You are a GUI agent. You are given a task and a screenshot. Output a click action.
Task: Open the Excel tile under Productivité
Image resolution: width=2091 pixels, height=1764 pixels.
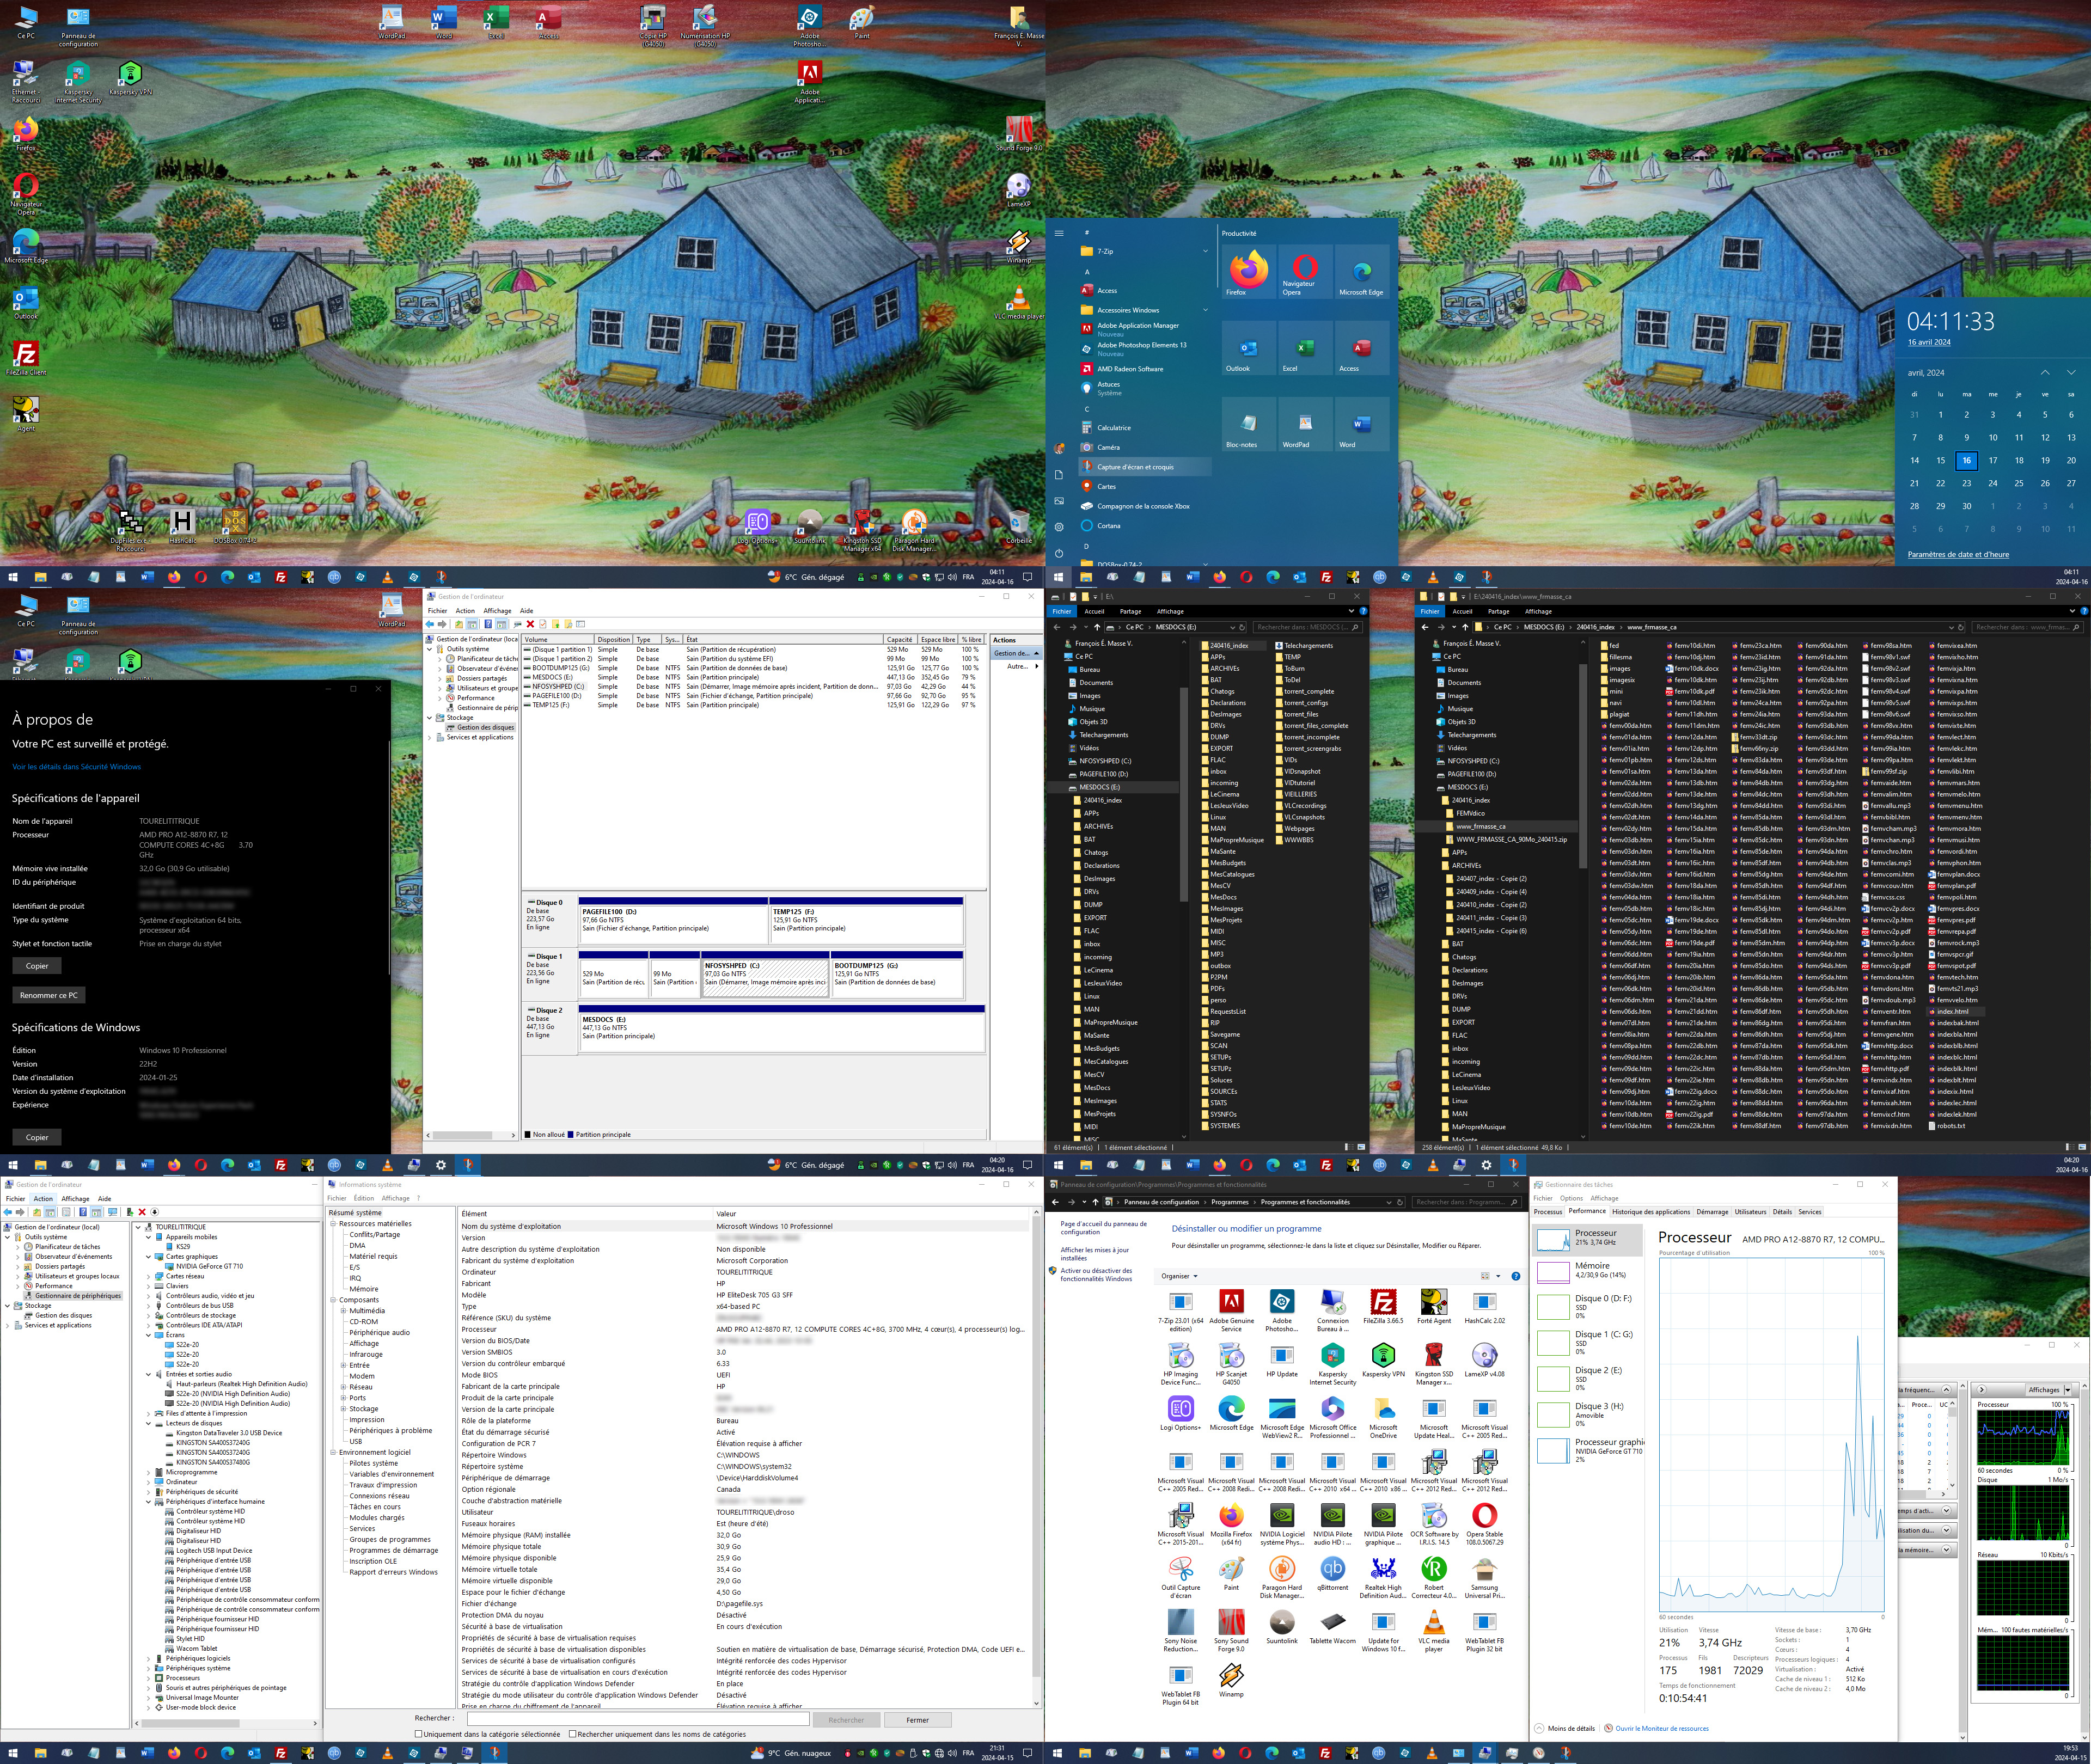(1304, 349)
